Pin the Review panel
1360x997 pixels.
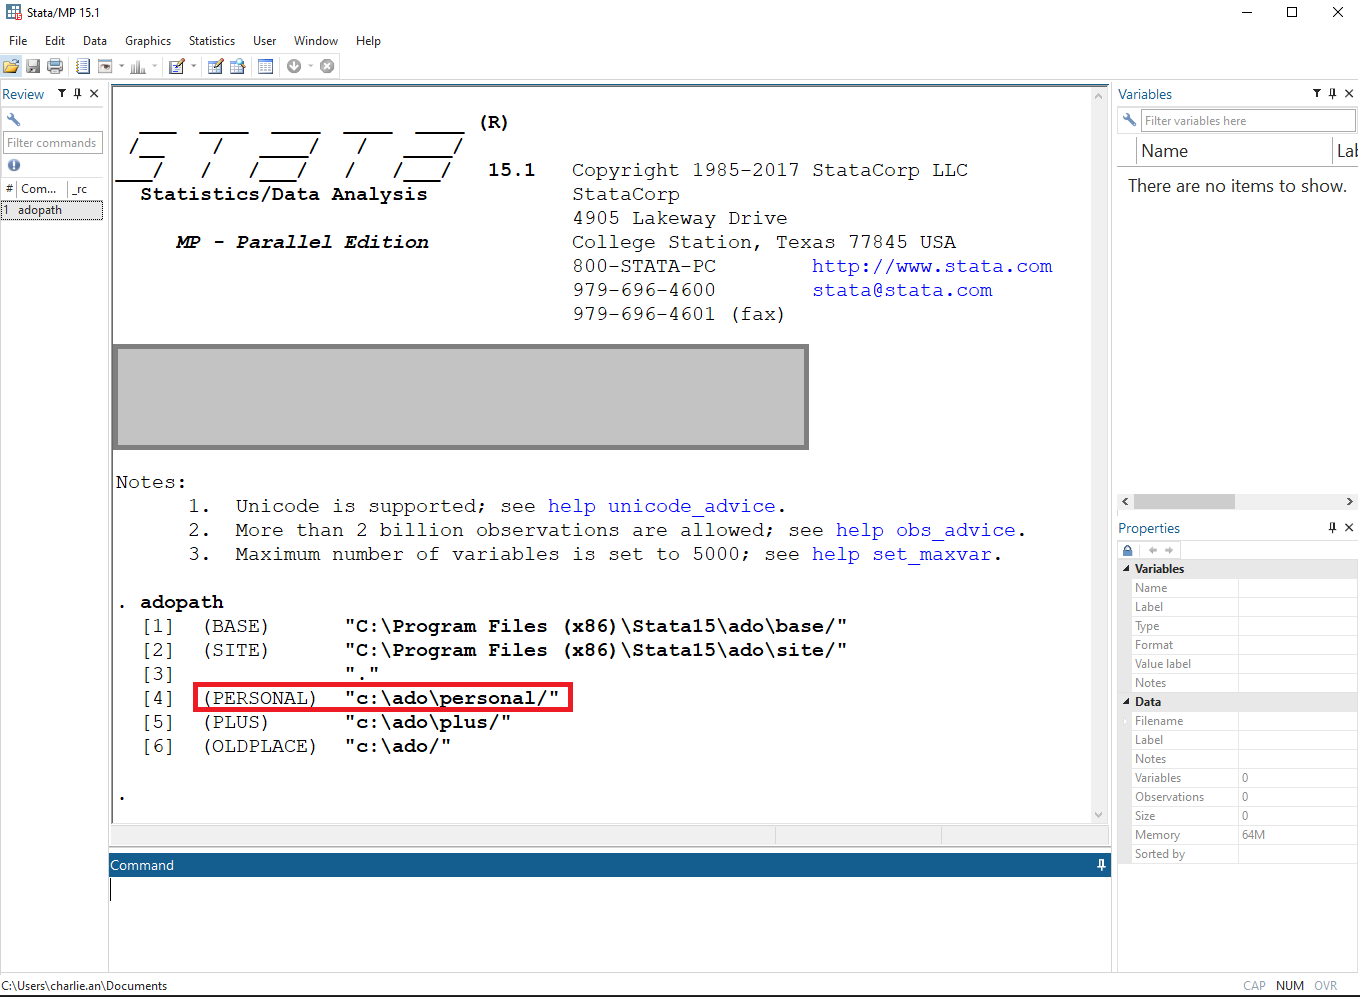(x=77, y=93)
